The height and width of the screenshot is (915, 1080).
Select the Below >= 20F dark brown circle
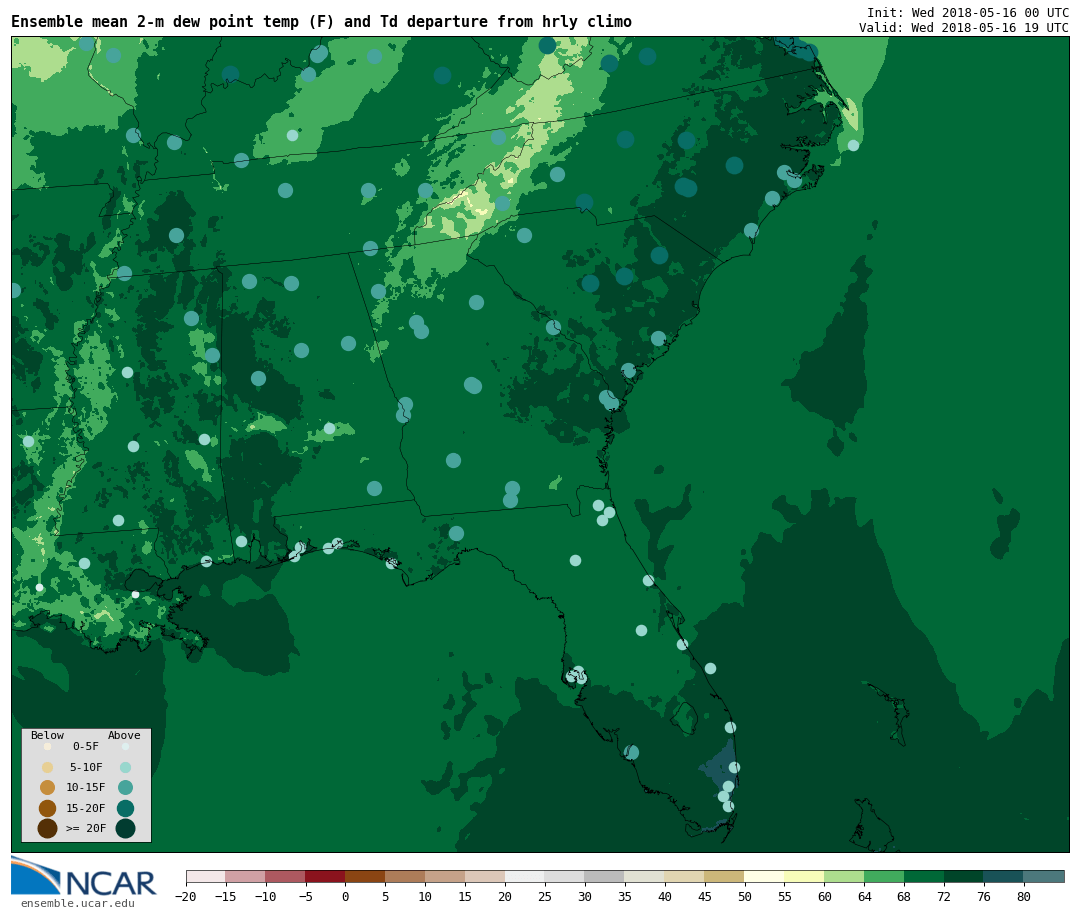click(47, 828)
